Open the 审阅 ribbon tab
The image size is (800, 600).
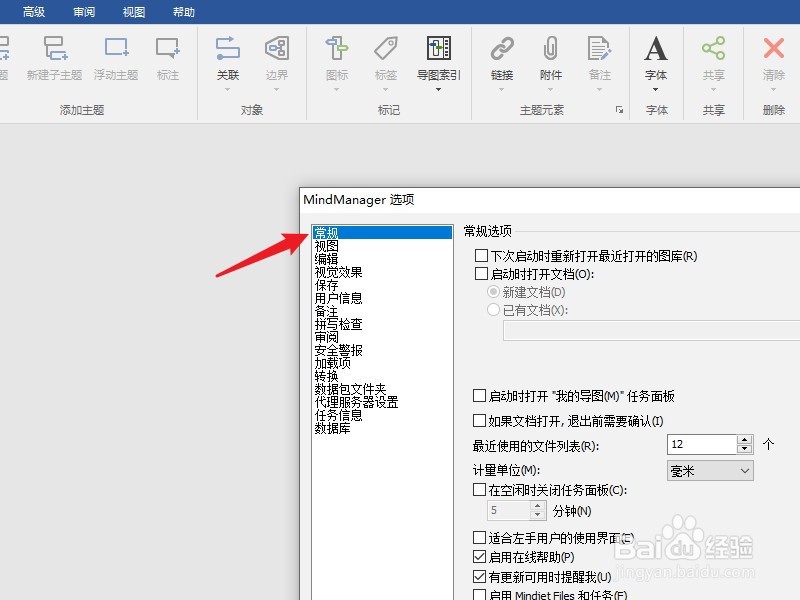pos(84,12)
